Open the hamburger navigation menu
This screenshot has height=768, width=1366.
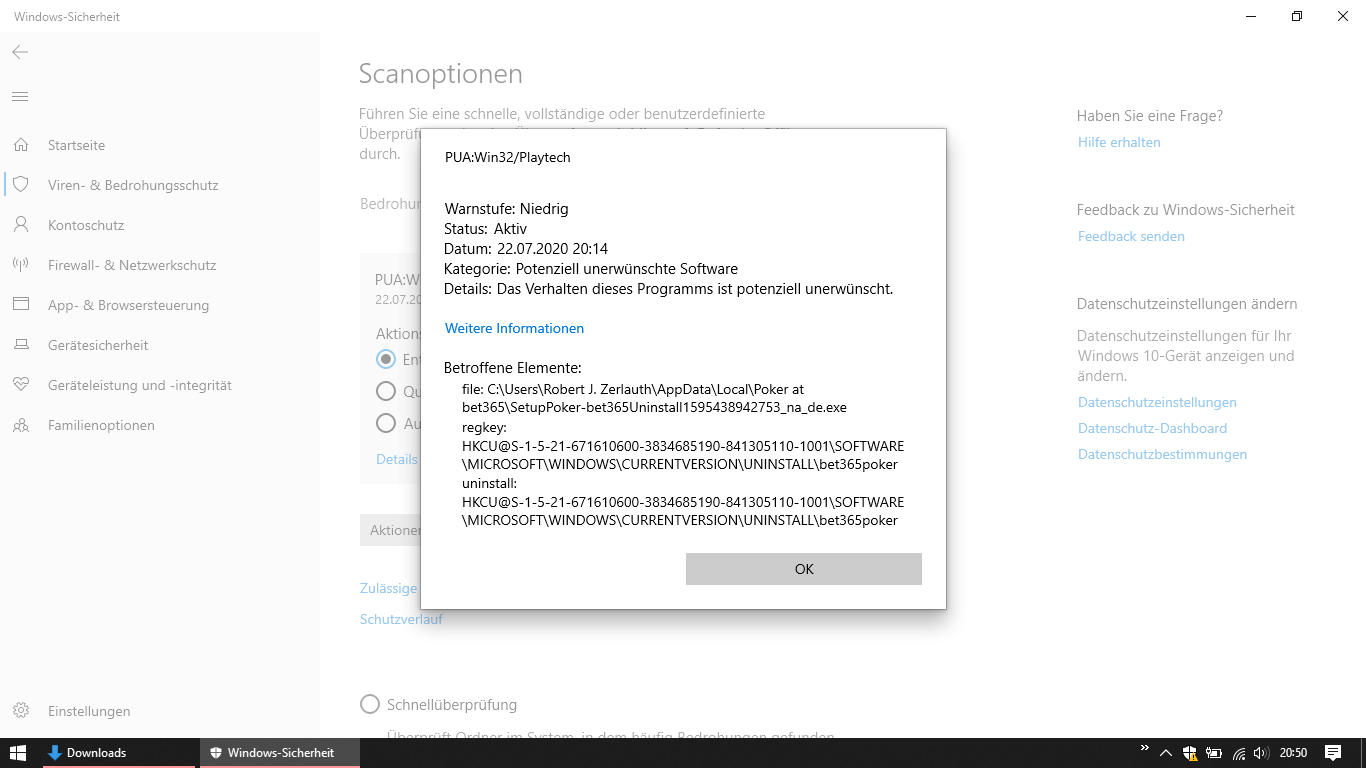[20, 96]
